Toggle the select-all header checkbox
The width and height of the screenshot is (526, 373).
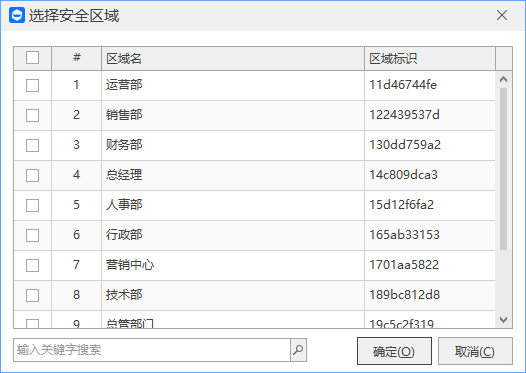pos(33,58)
